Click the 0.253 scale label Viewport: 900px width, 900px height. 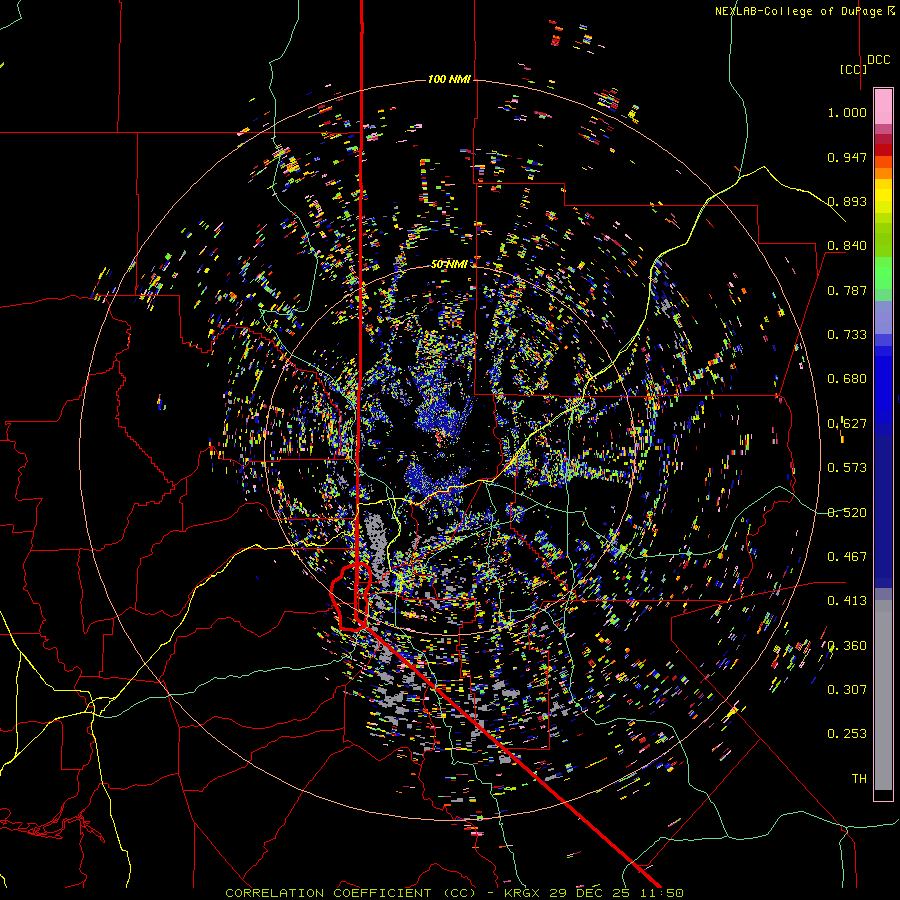[847, 734]
